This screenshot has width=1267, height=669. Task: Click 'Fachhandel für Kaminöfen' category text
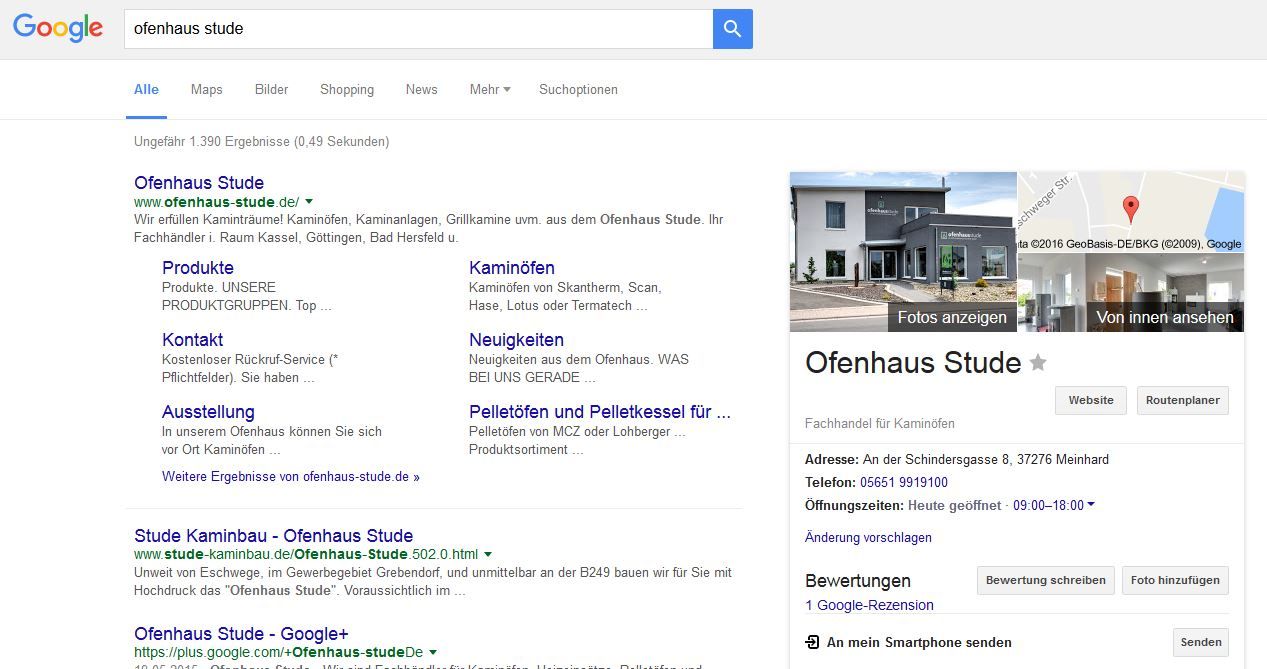880,423
